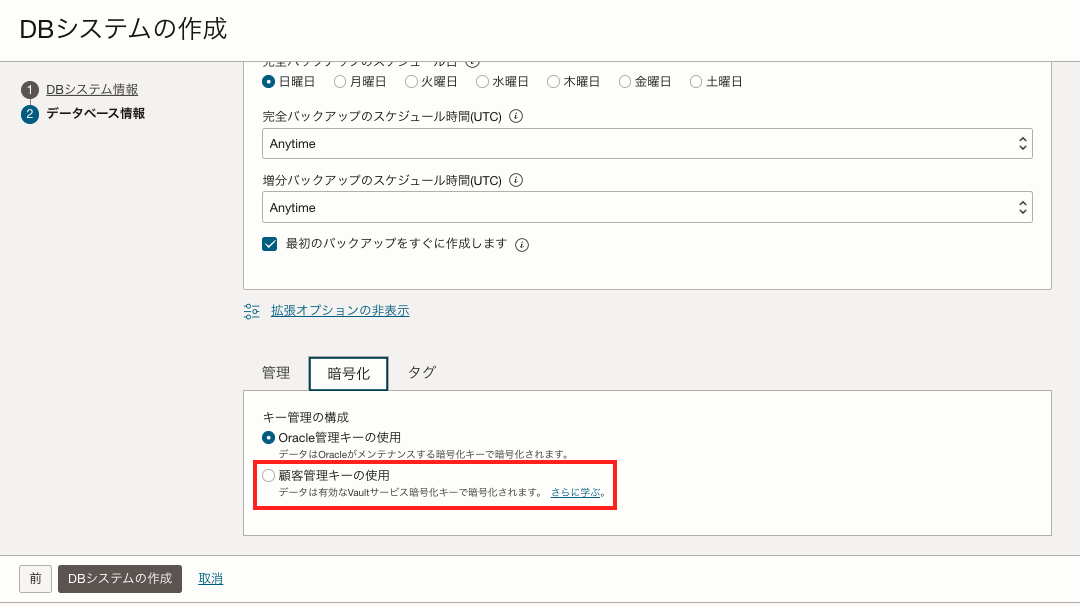1080x606 pixels.
Task: Go back with the 前 button
Action: pyautogui.click(x=35, y=579)
